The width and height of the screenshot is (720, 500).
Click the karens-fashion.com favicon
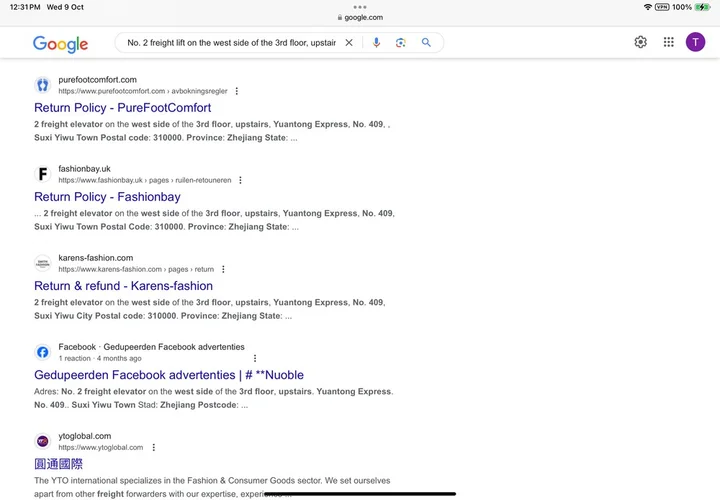point(43,263)
